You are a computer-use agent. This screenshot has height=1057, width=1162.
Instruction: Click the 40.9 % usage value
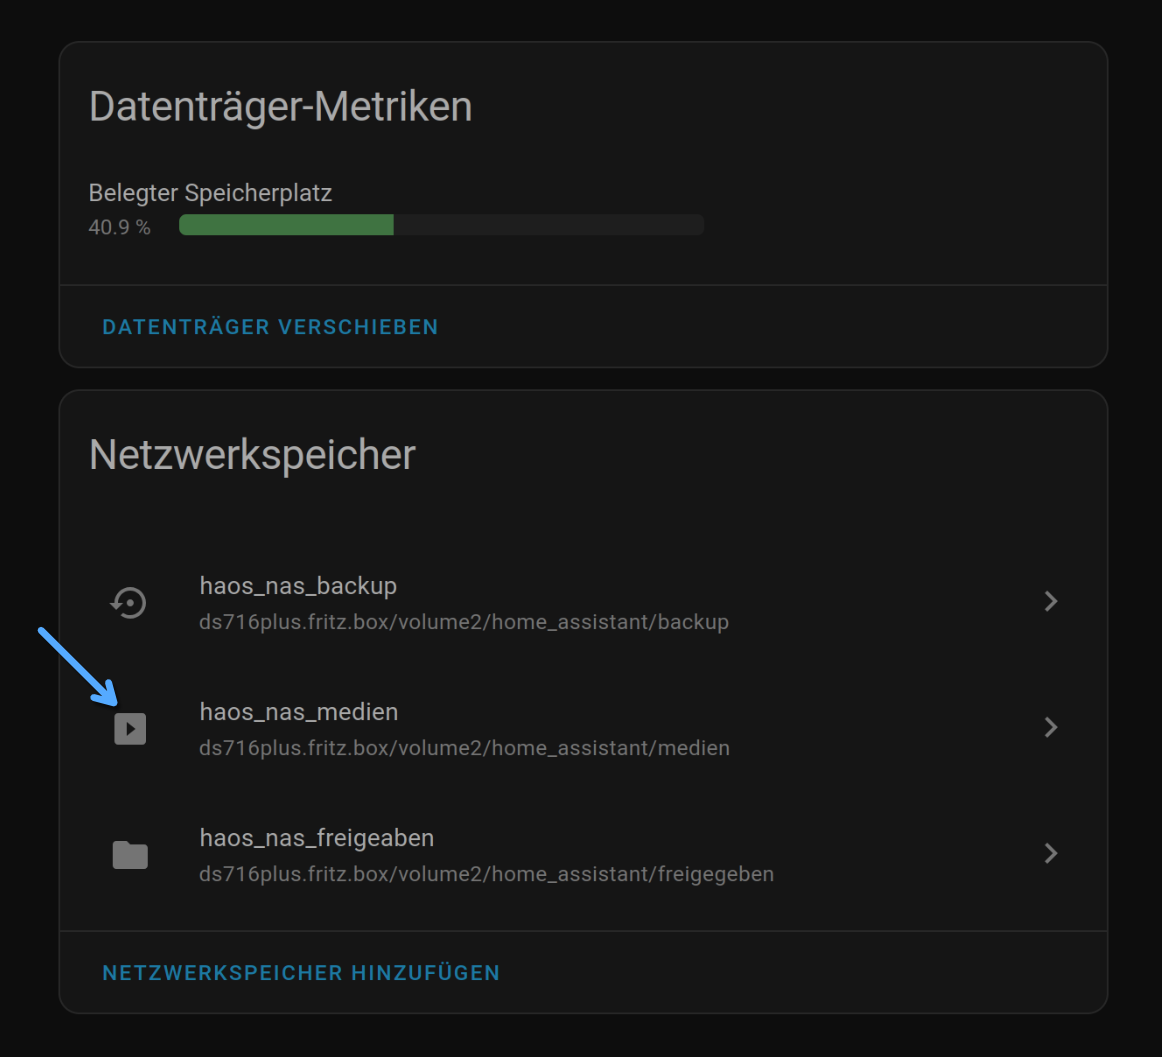119,228
